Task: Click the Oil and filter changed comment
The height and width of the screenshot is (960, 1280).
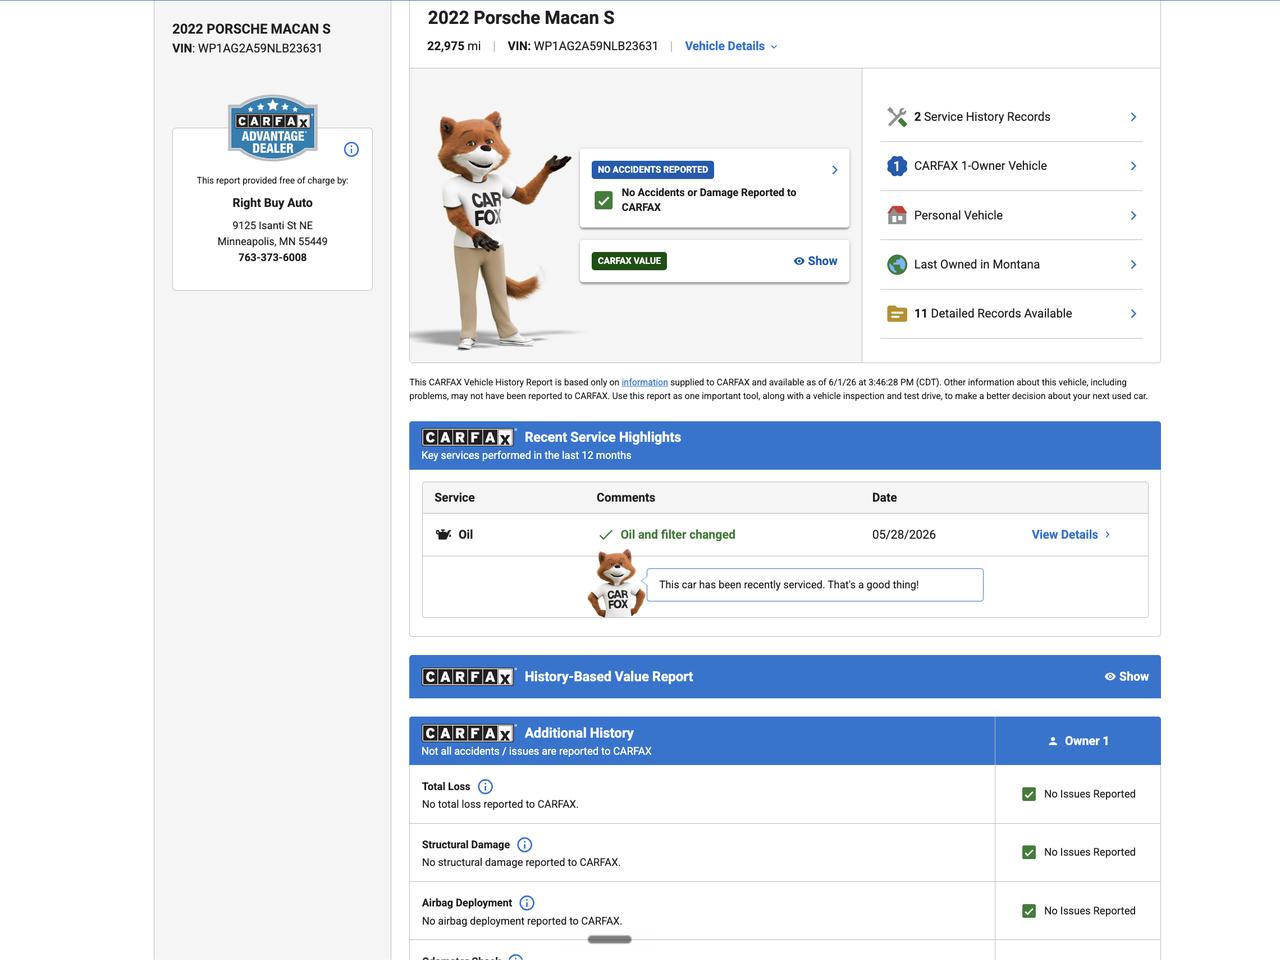Action: coord(678,535)
